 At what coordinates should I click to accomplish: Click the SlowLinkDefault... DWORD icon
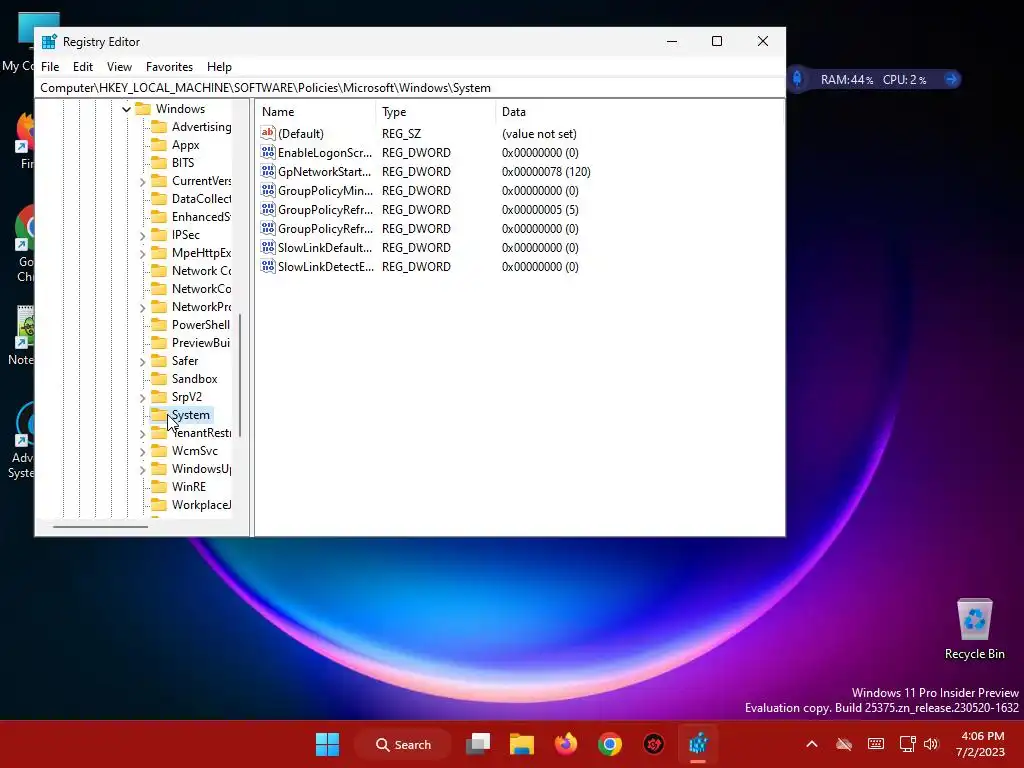point(268,248)
